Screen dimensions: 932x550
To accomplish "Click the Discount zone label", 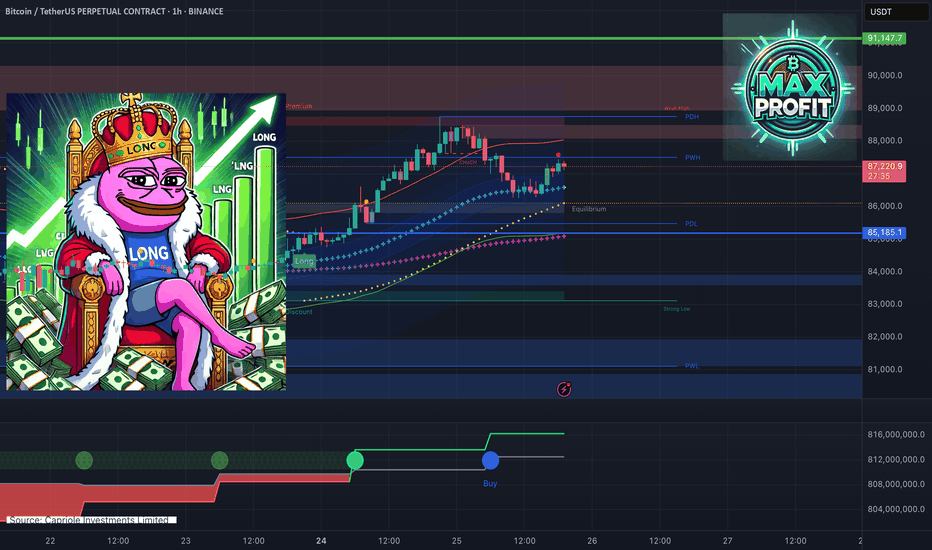I will coord(299,312).
